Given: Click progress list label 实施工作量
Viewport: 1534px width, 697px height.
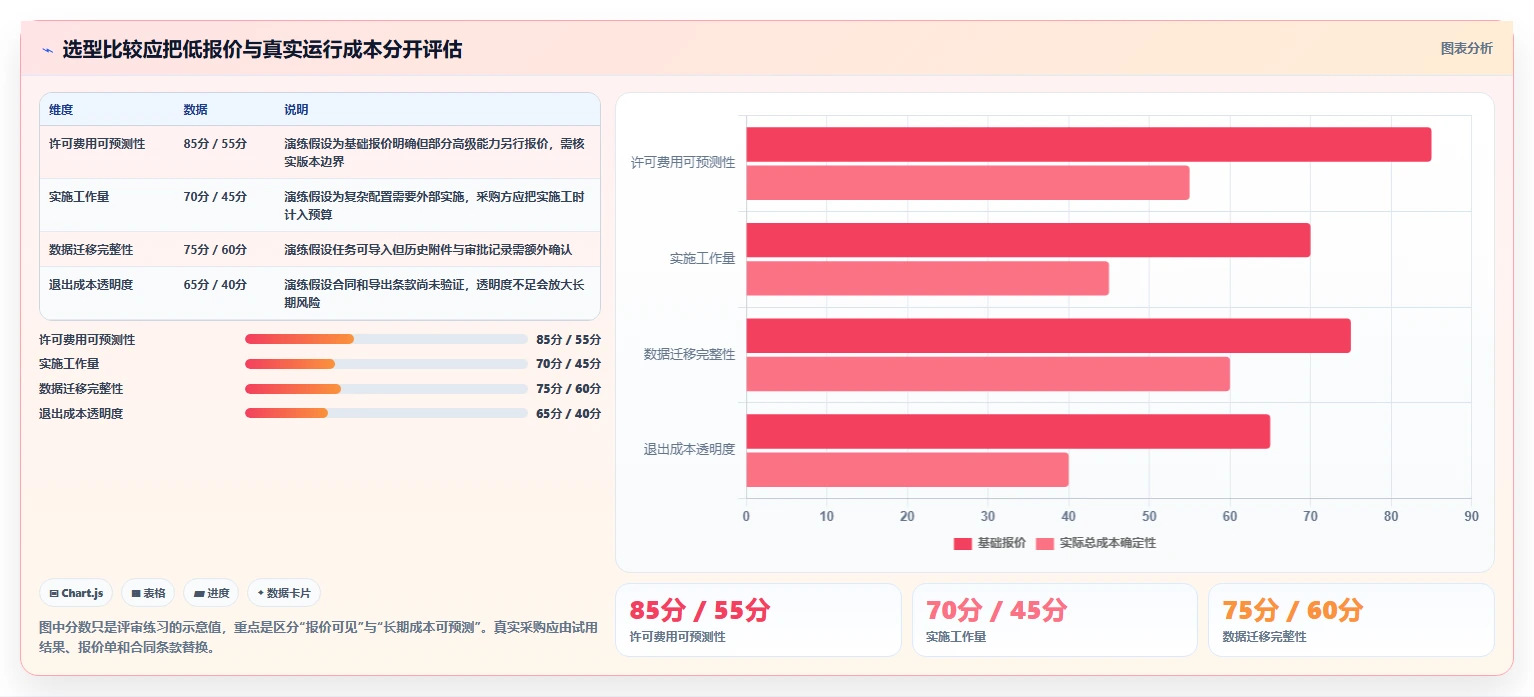Looking at the screenshot, I should point(69,364).
